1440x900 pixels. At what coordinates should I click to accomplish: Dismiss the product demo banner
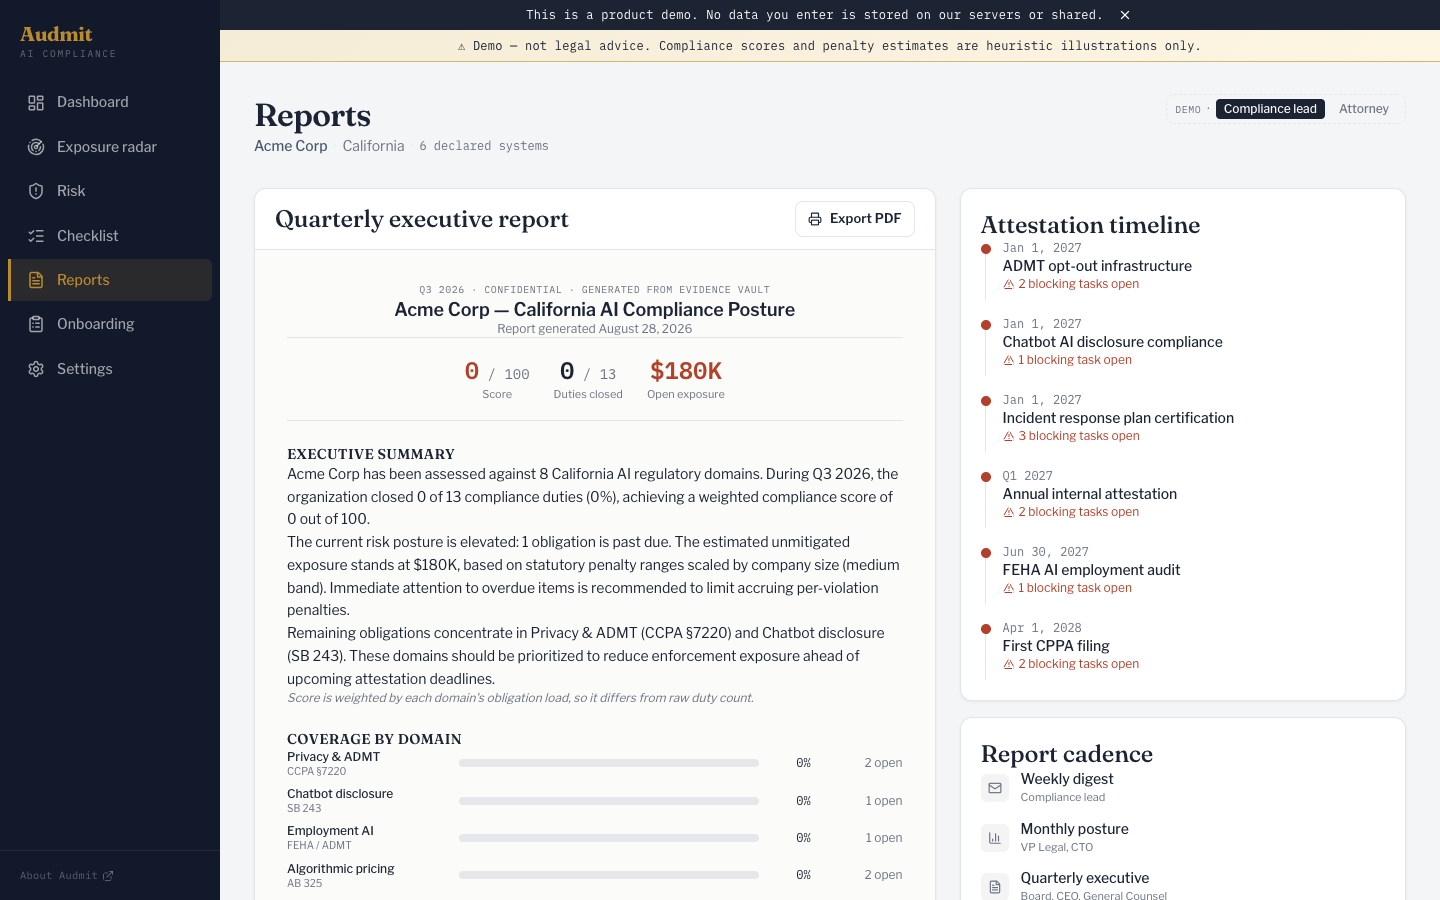[1125, 15]
